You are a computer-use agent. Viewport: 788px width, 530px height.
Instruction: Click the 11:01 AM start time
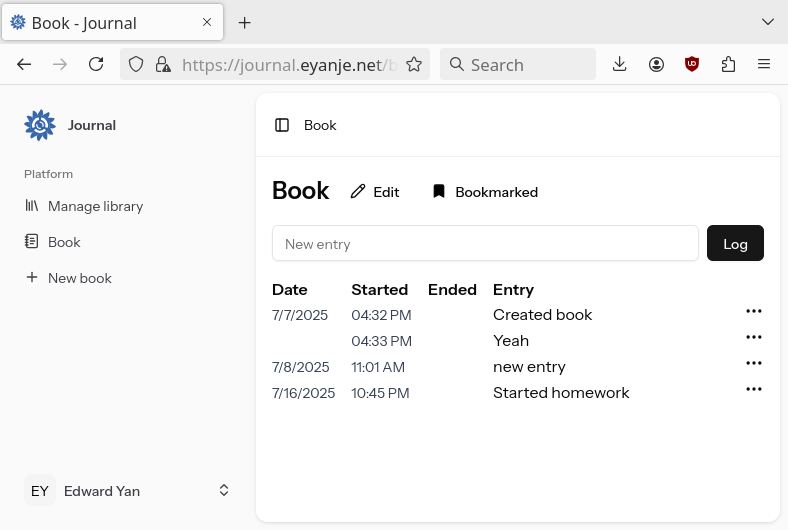point(378,367)
